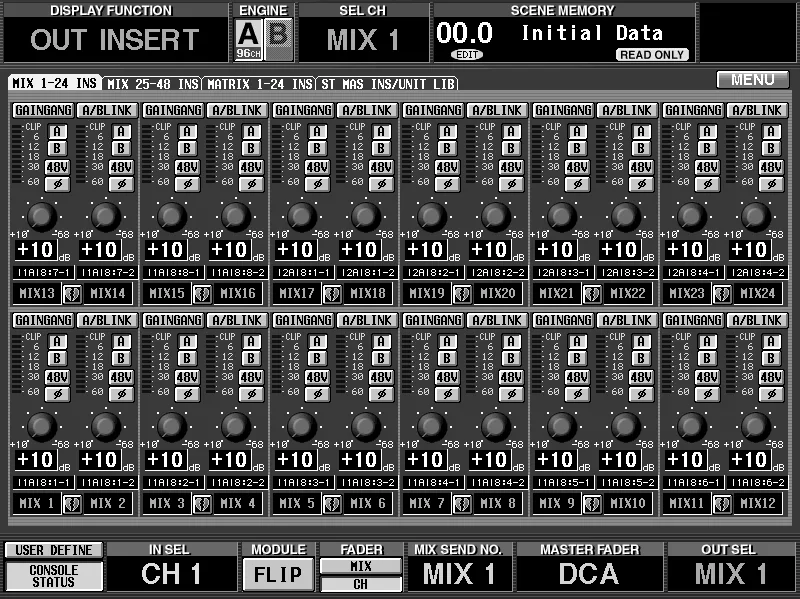Click the I1AI8:1-1 patch field for MIX 1

point(43,482)
